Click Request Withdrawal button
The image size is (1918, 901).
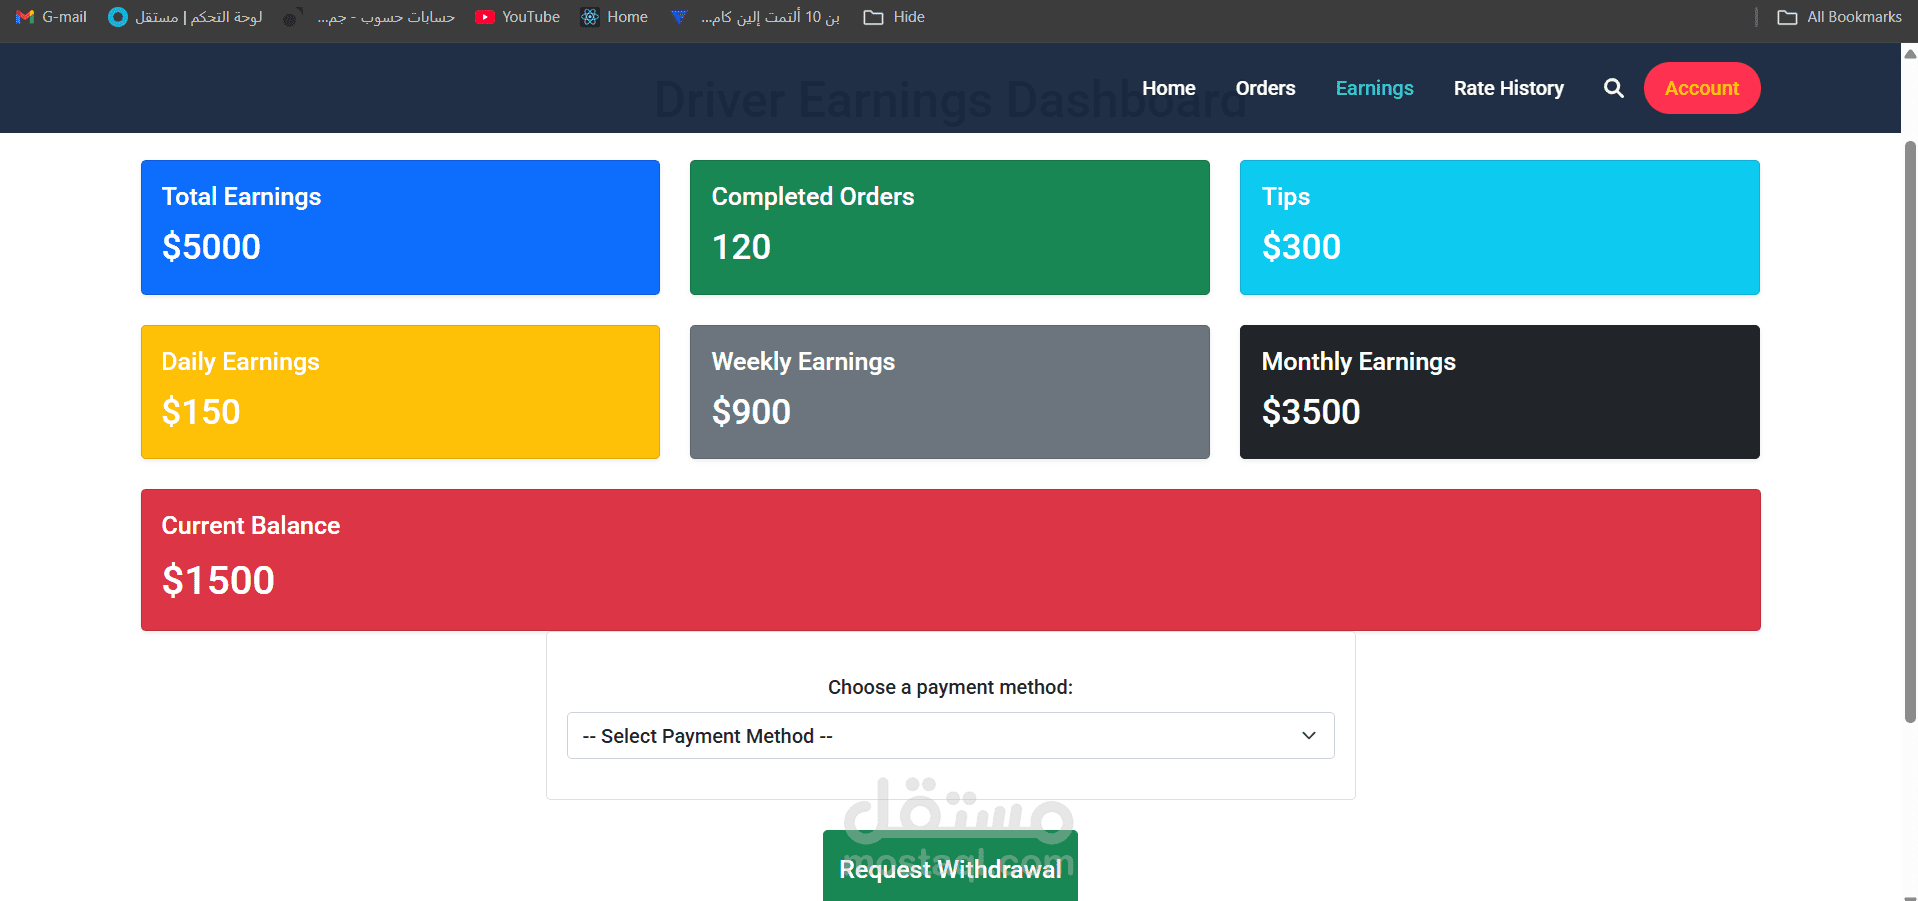pos(950,866)
